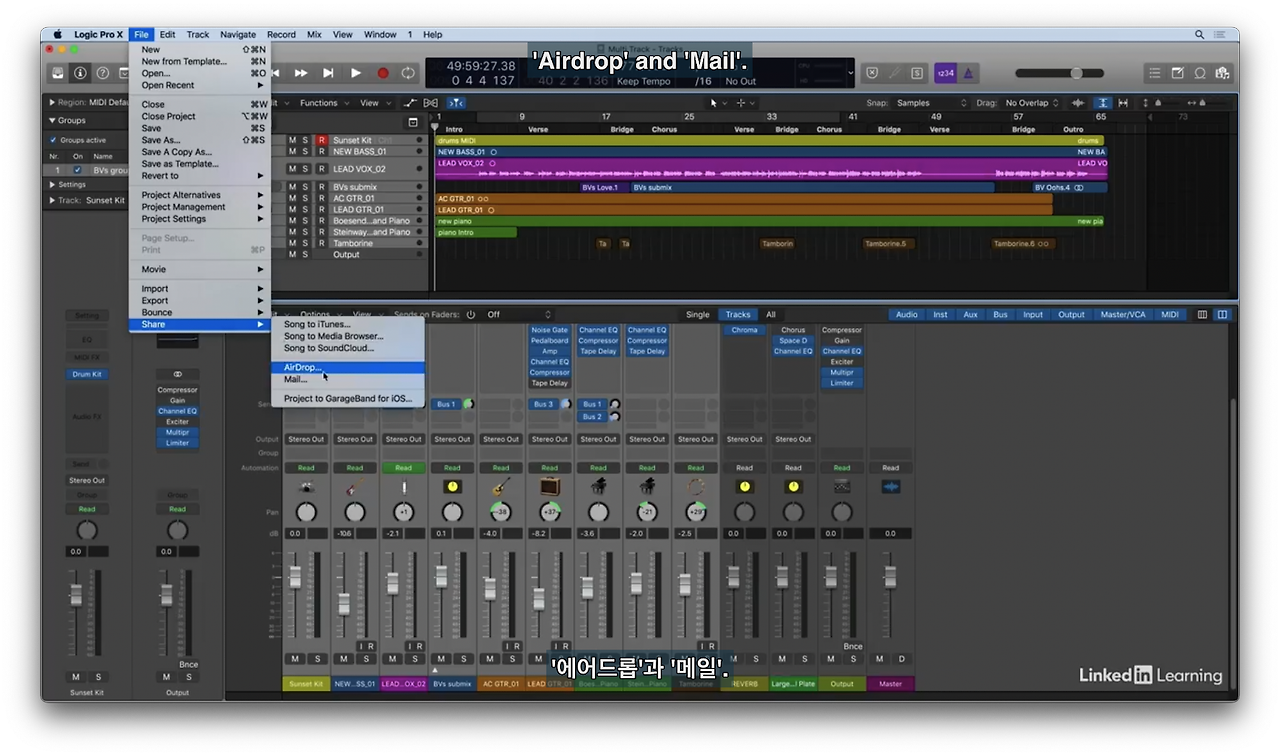Screen dimensions: 1280x756
Task: Toggle the blue vertical auto zoom button
Action: [1102, 103]
